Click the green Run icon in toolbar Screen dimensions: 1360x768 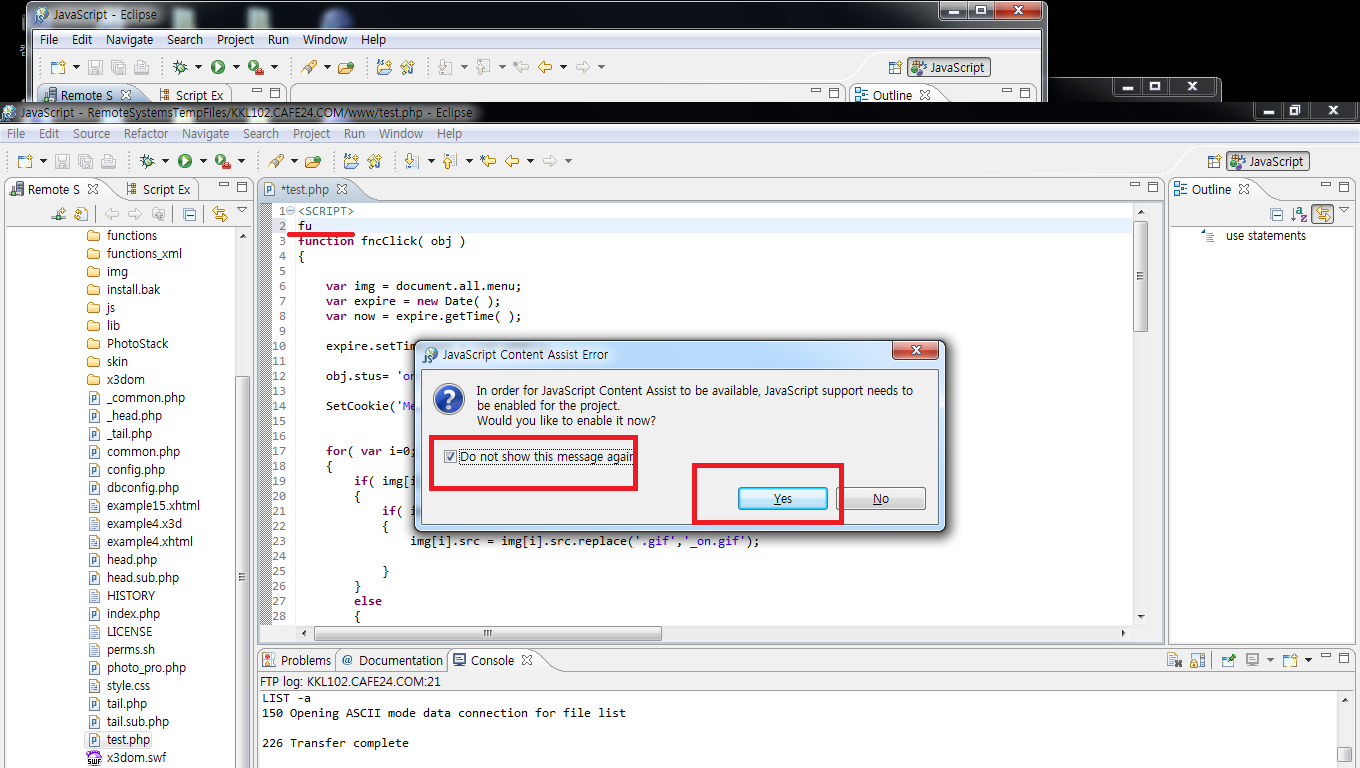[185, 161]
